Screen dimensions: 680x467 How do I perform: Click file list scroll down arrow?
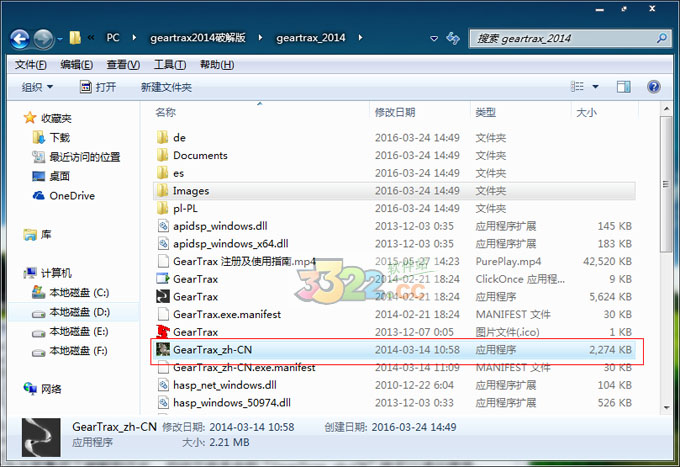tap(666, 407)
